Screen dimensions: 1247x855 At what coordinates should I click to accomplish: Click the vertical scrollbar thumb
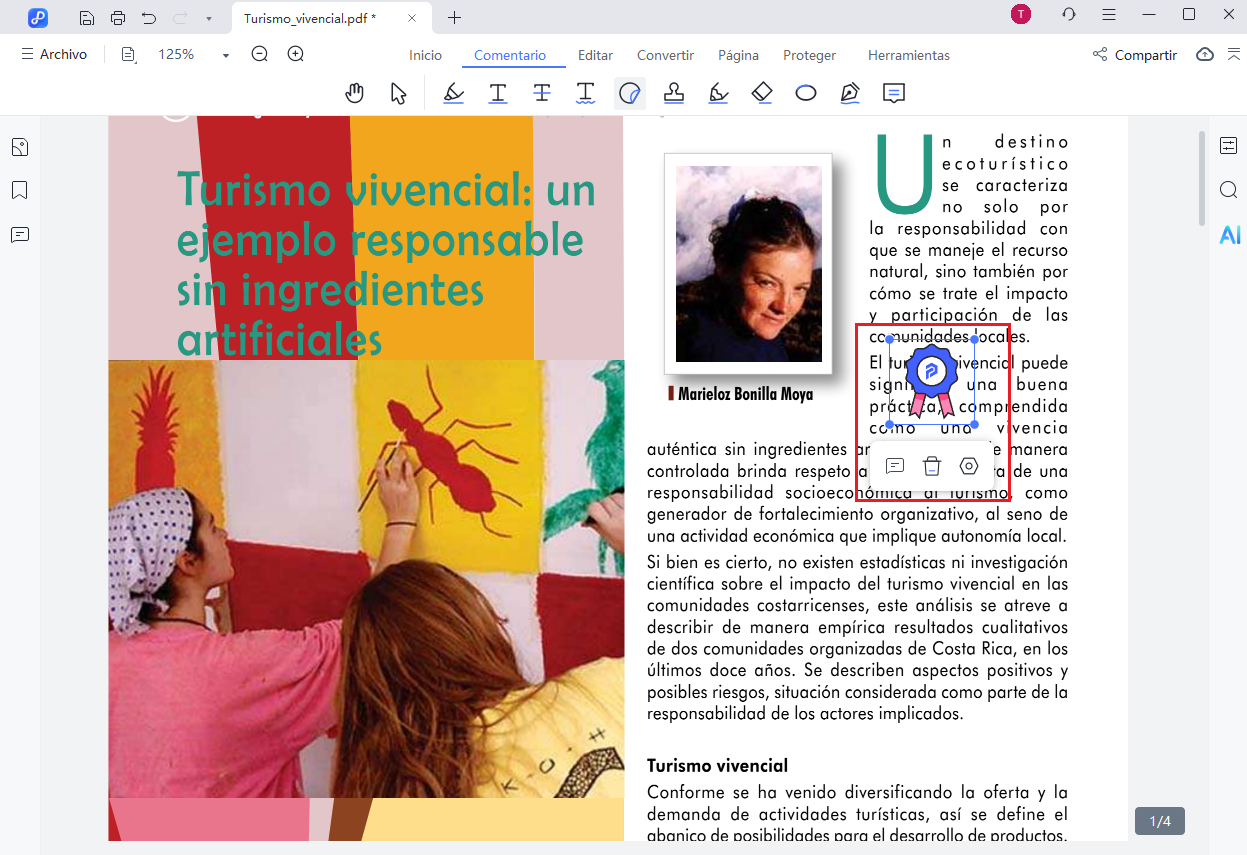[1202, 177]
